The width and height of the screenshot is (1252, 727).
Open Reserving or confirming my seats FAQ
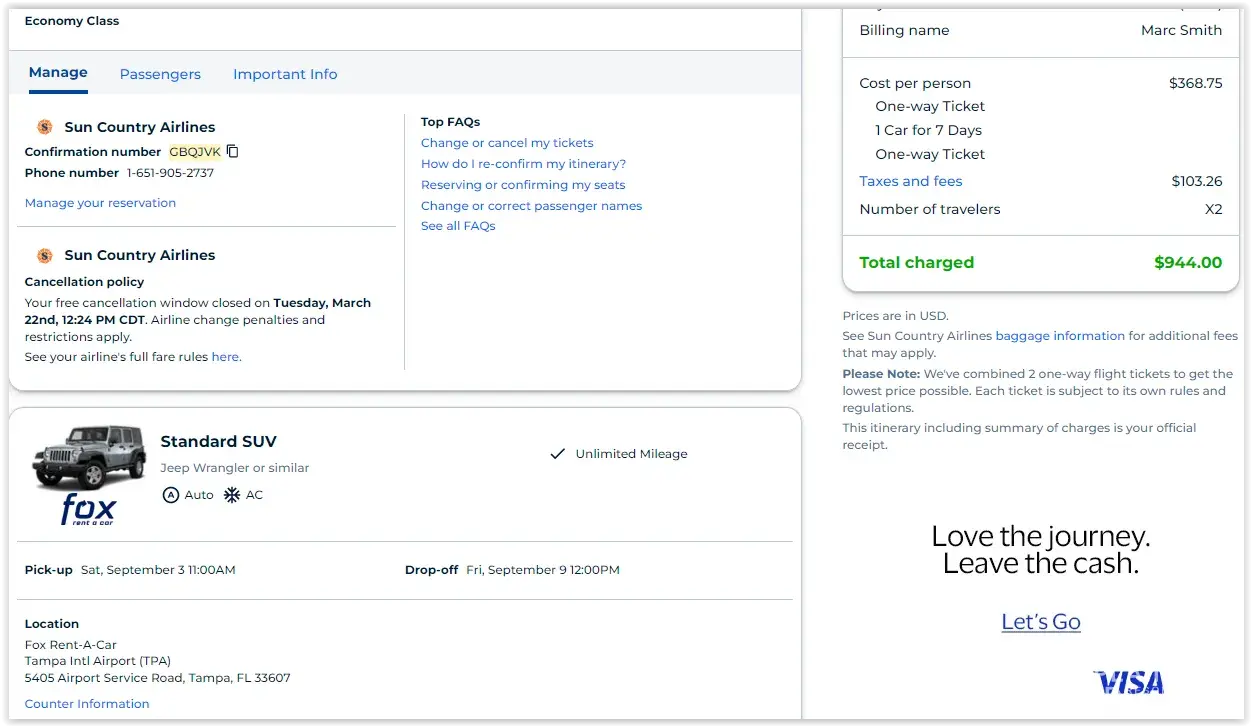pyautogui.click(x=523, y=185)
